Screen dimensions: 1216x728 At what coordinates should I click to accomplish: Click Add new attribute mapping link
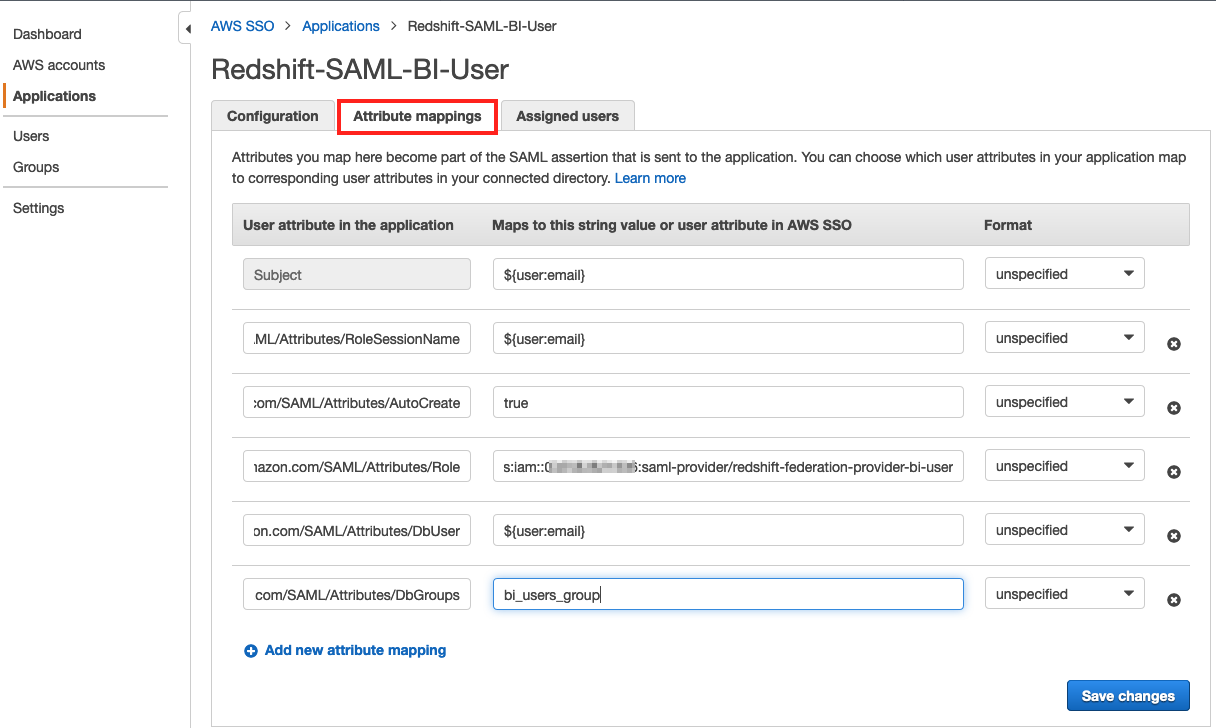(x=355, y=650)
